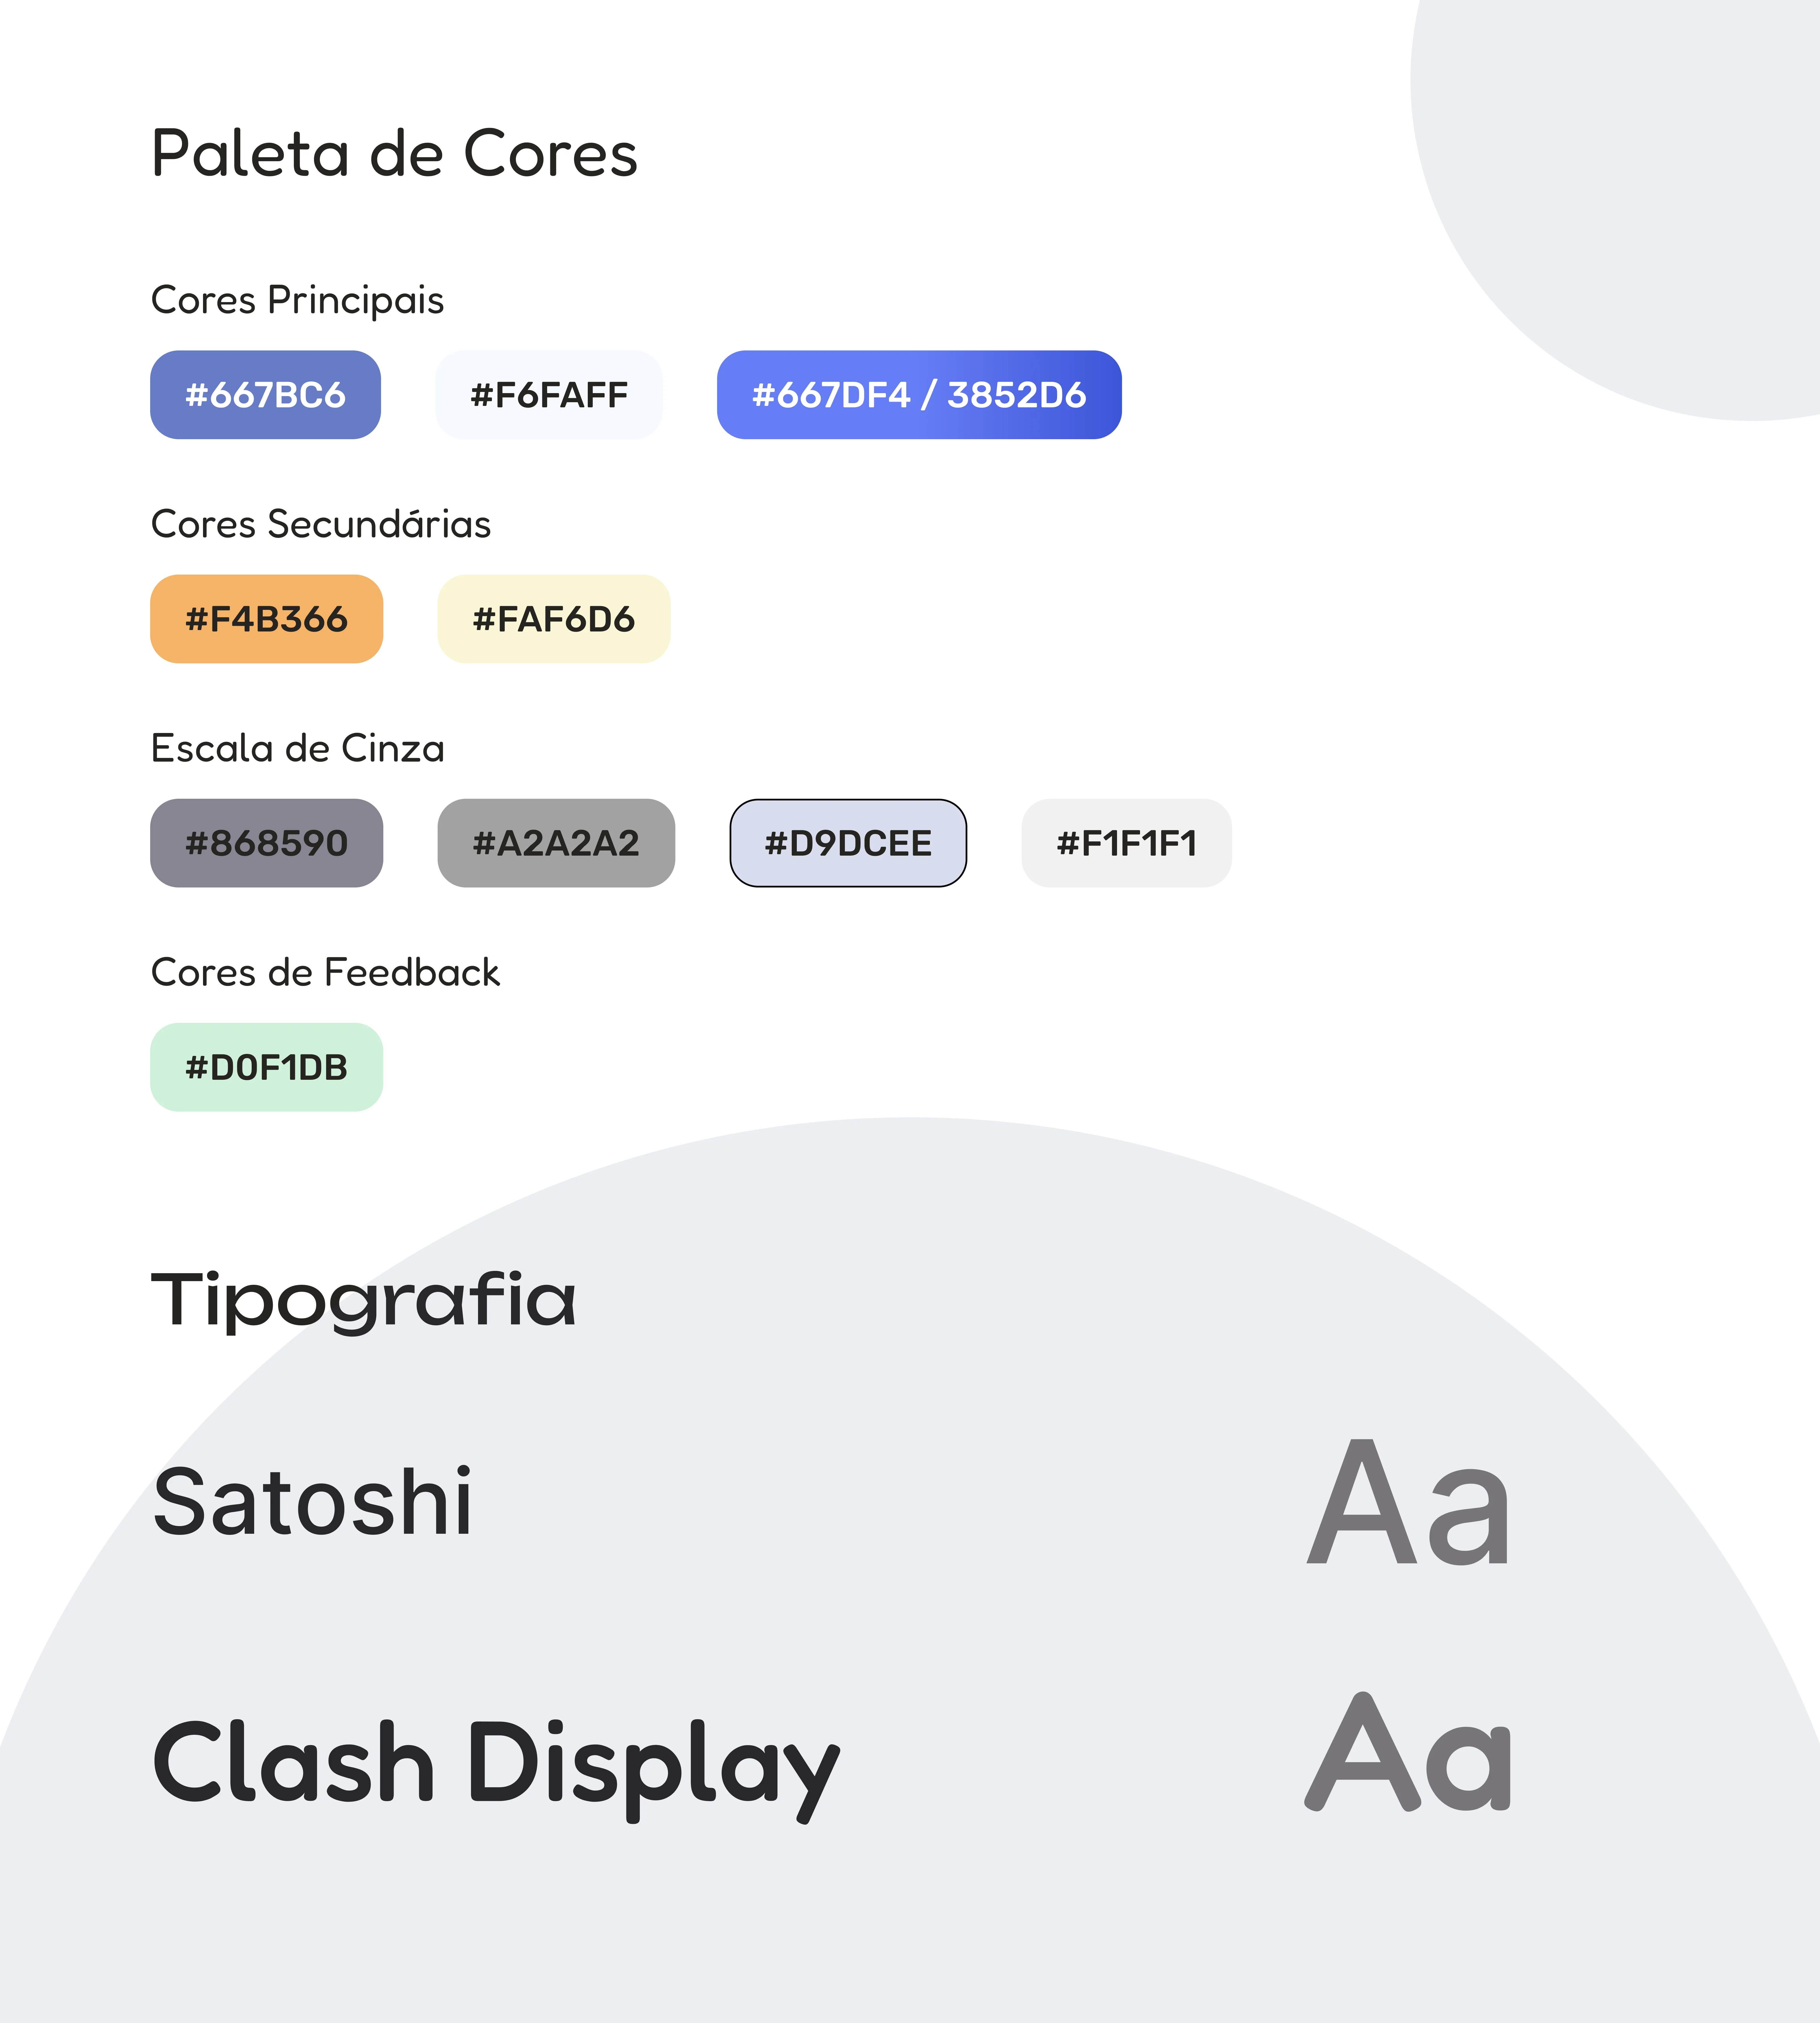The image size is (1820, 2023).
Task: Select the pale yellow #FAF6D6 swatch
Action: point(554,619)
